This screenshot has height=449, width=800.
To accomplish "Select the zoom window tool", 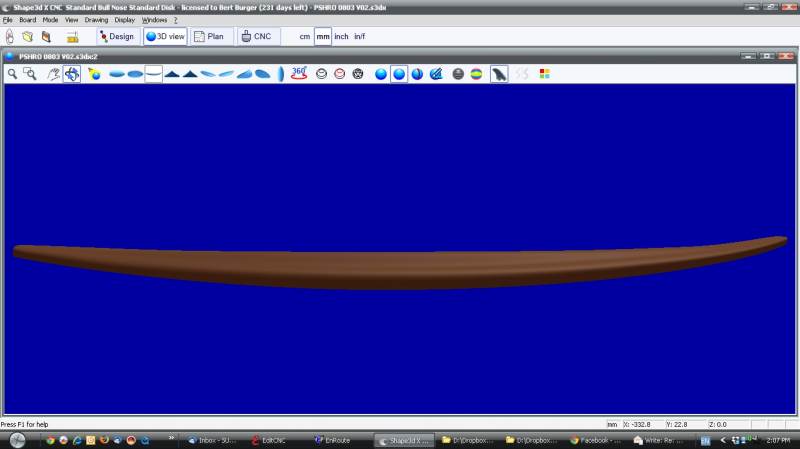I will (x=30, y=73).
